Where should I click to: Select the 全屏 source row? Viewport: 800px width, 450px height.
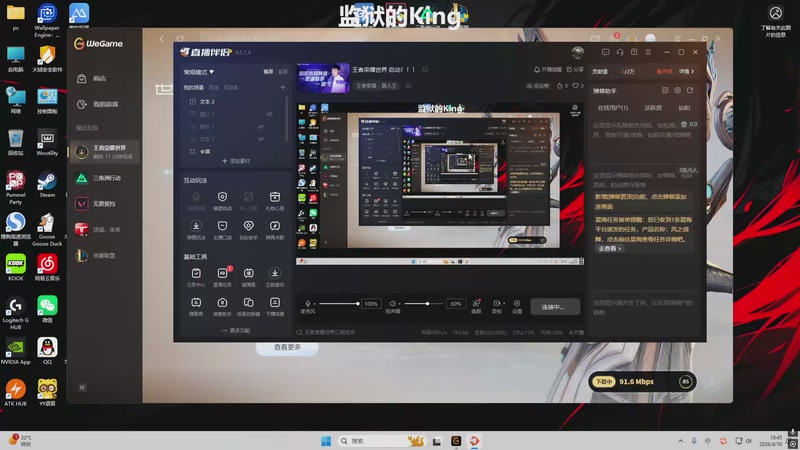click(x=235, y=151)
